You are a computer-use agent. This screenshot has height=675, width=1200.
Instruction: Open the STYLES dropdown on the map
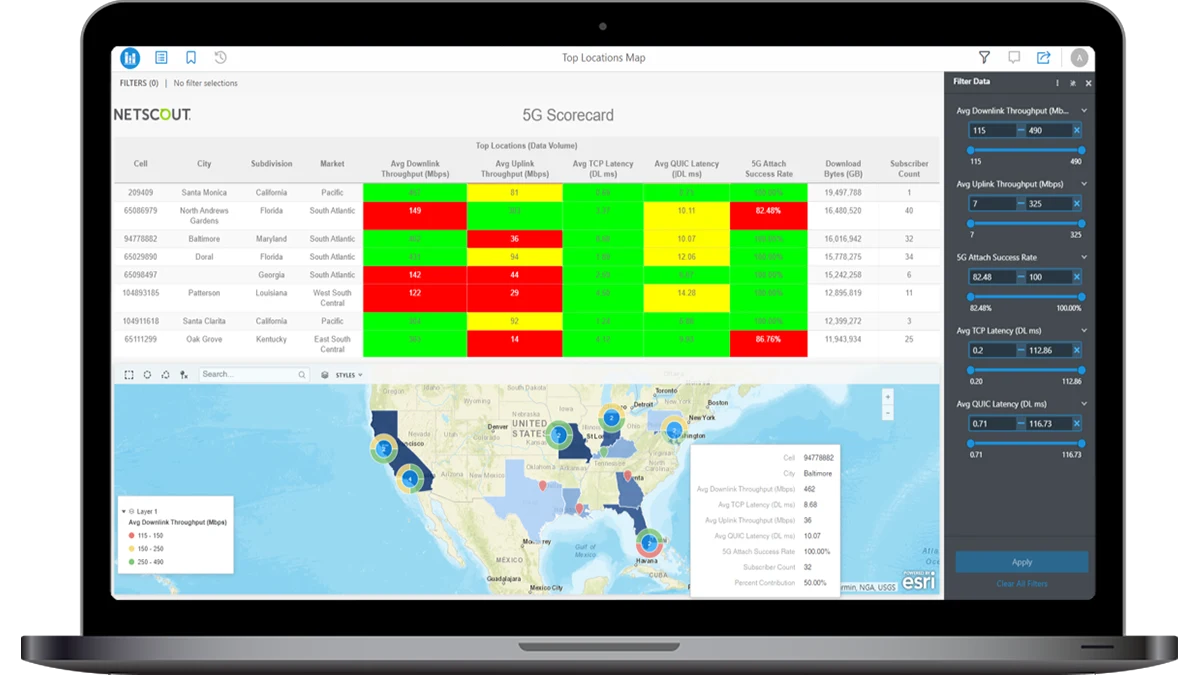[x=347, y=375]
